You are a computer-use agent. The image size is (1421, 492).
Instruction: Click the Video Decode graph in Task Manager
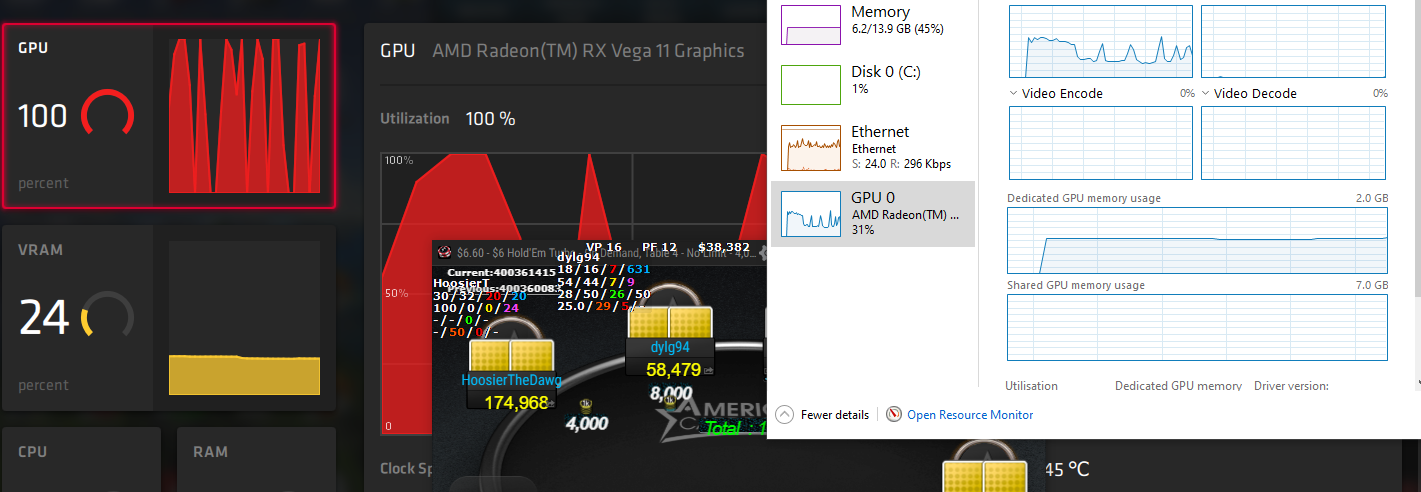(1294, 143)
